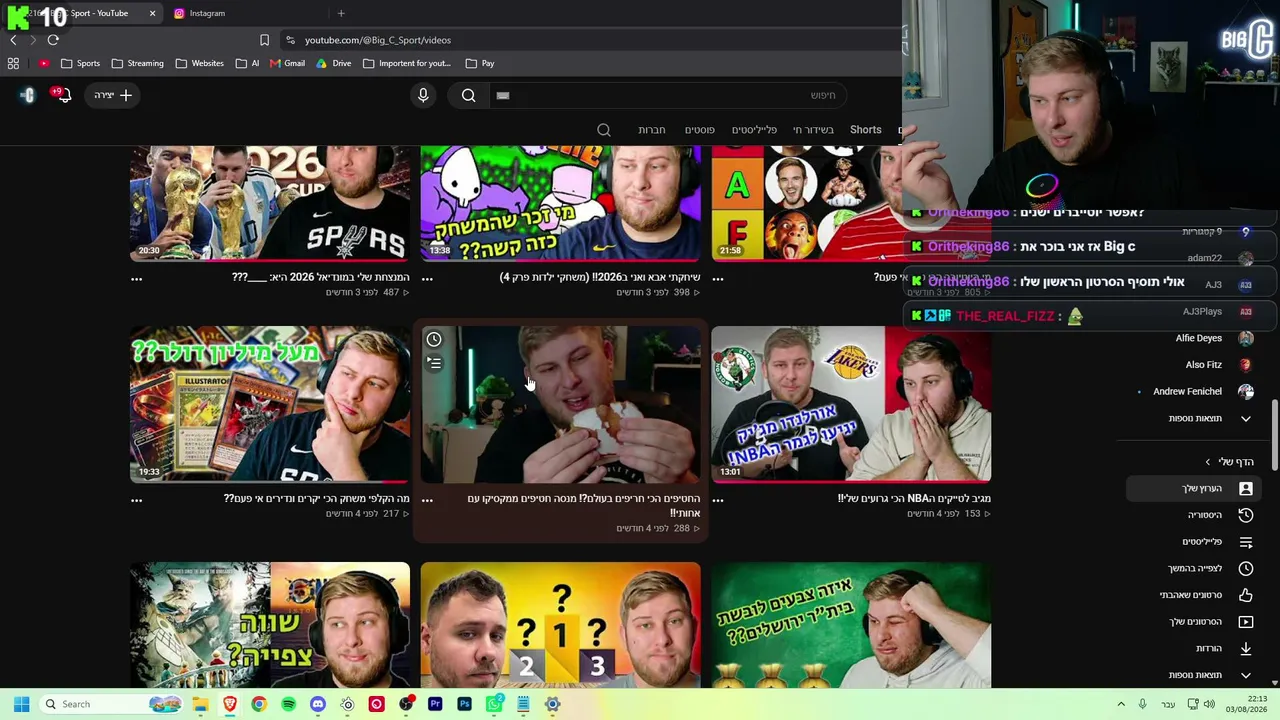This screenshot has width=1280, height=720.
Task: Reload the page in the browser
Action: [x=53, y=40]
